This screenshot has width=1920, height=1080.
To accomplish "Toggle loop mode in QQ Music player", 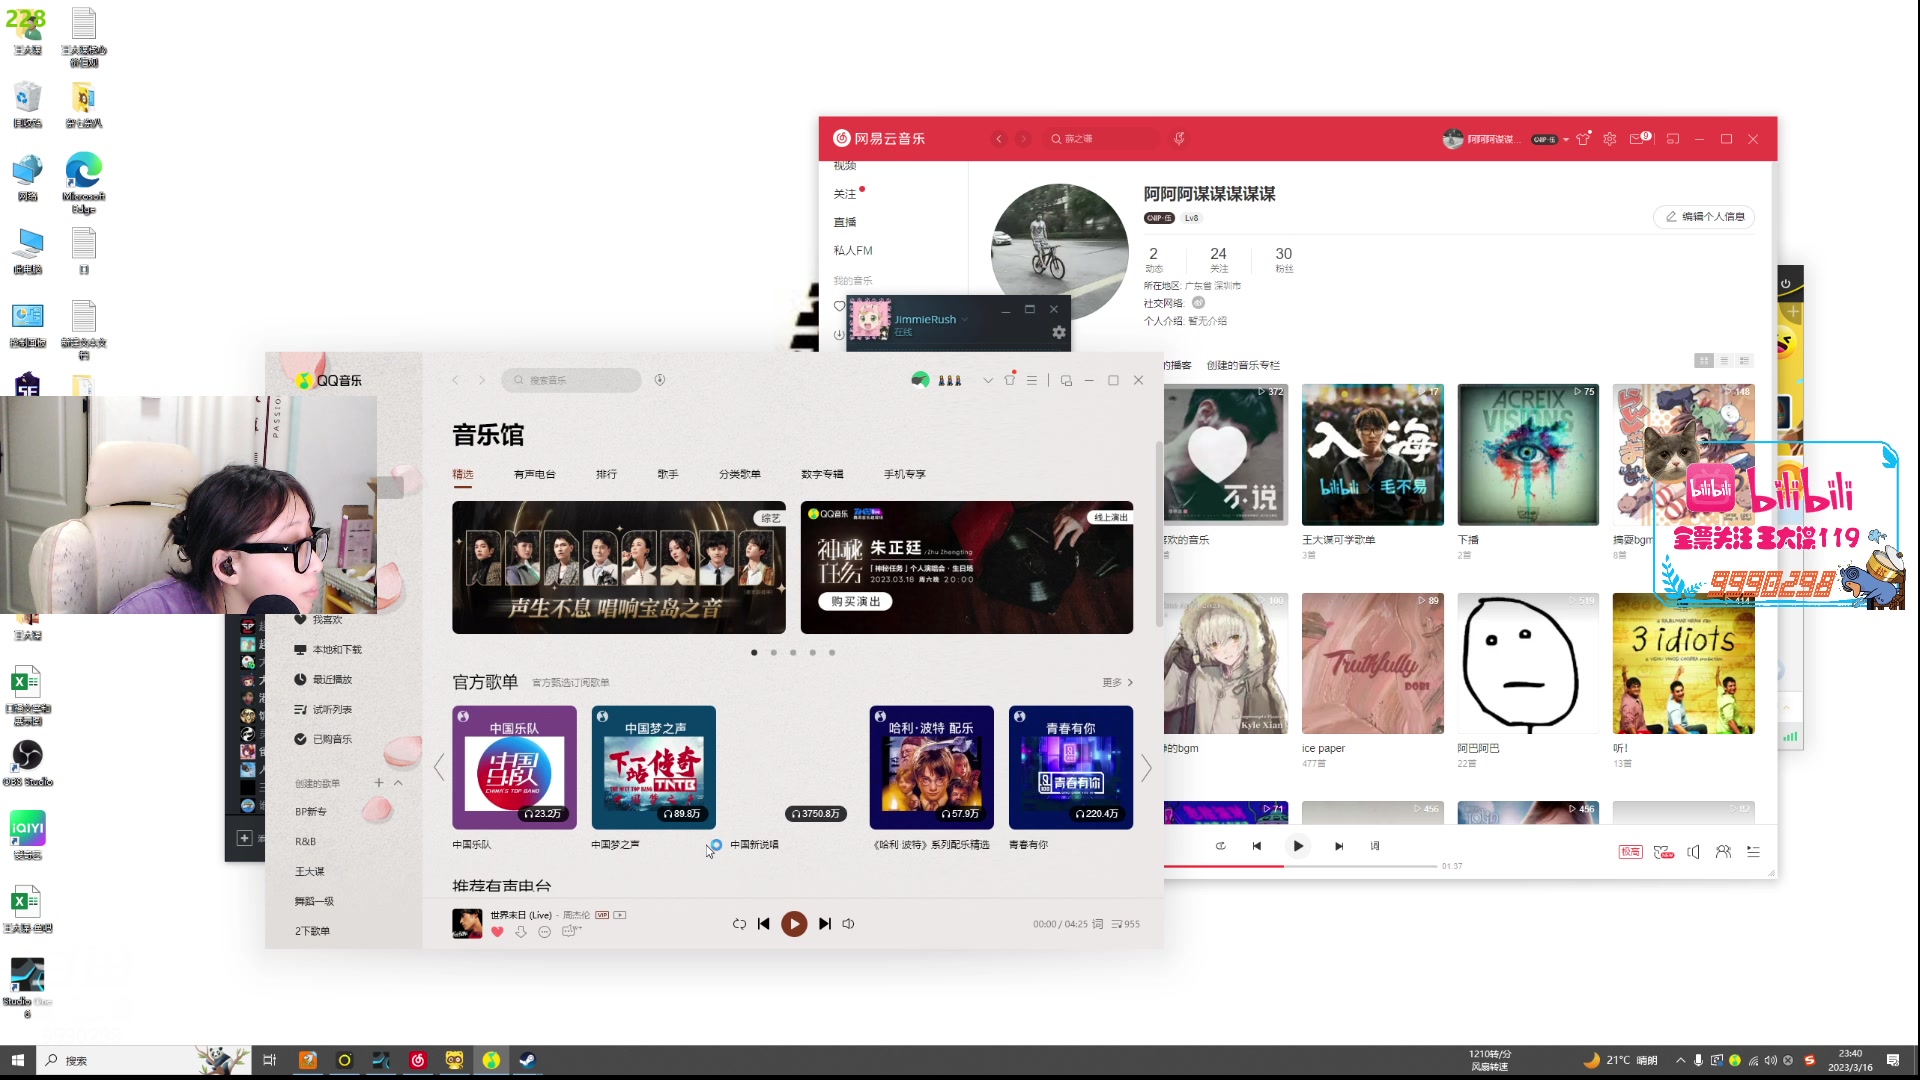I will point(739,924).
